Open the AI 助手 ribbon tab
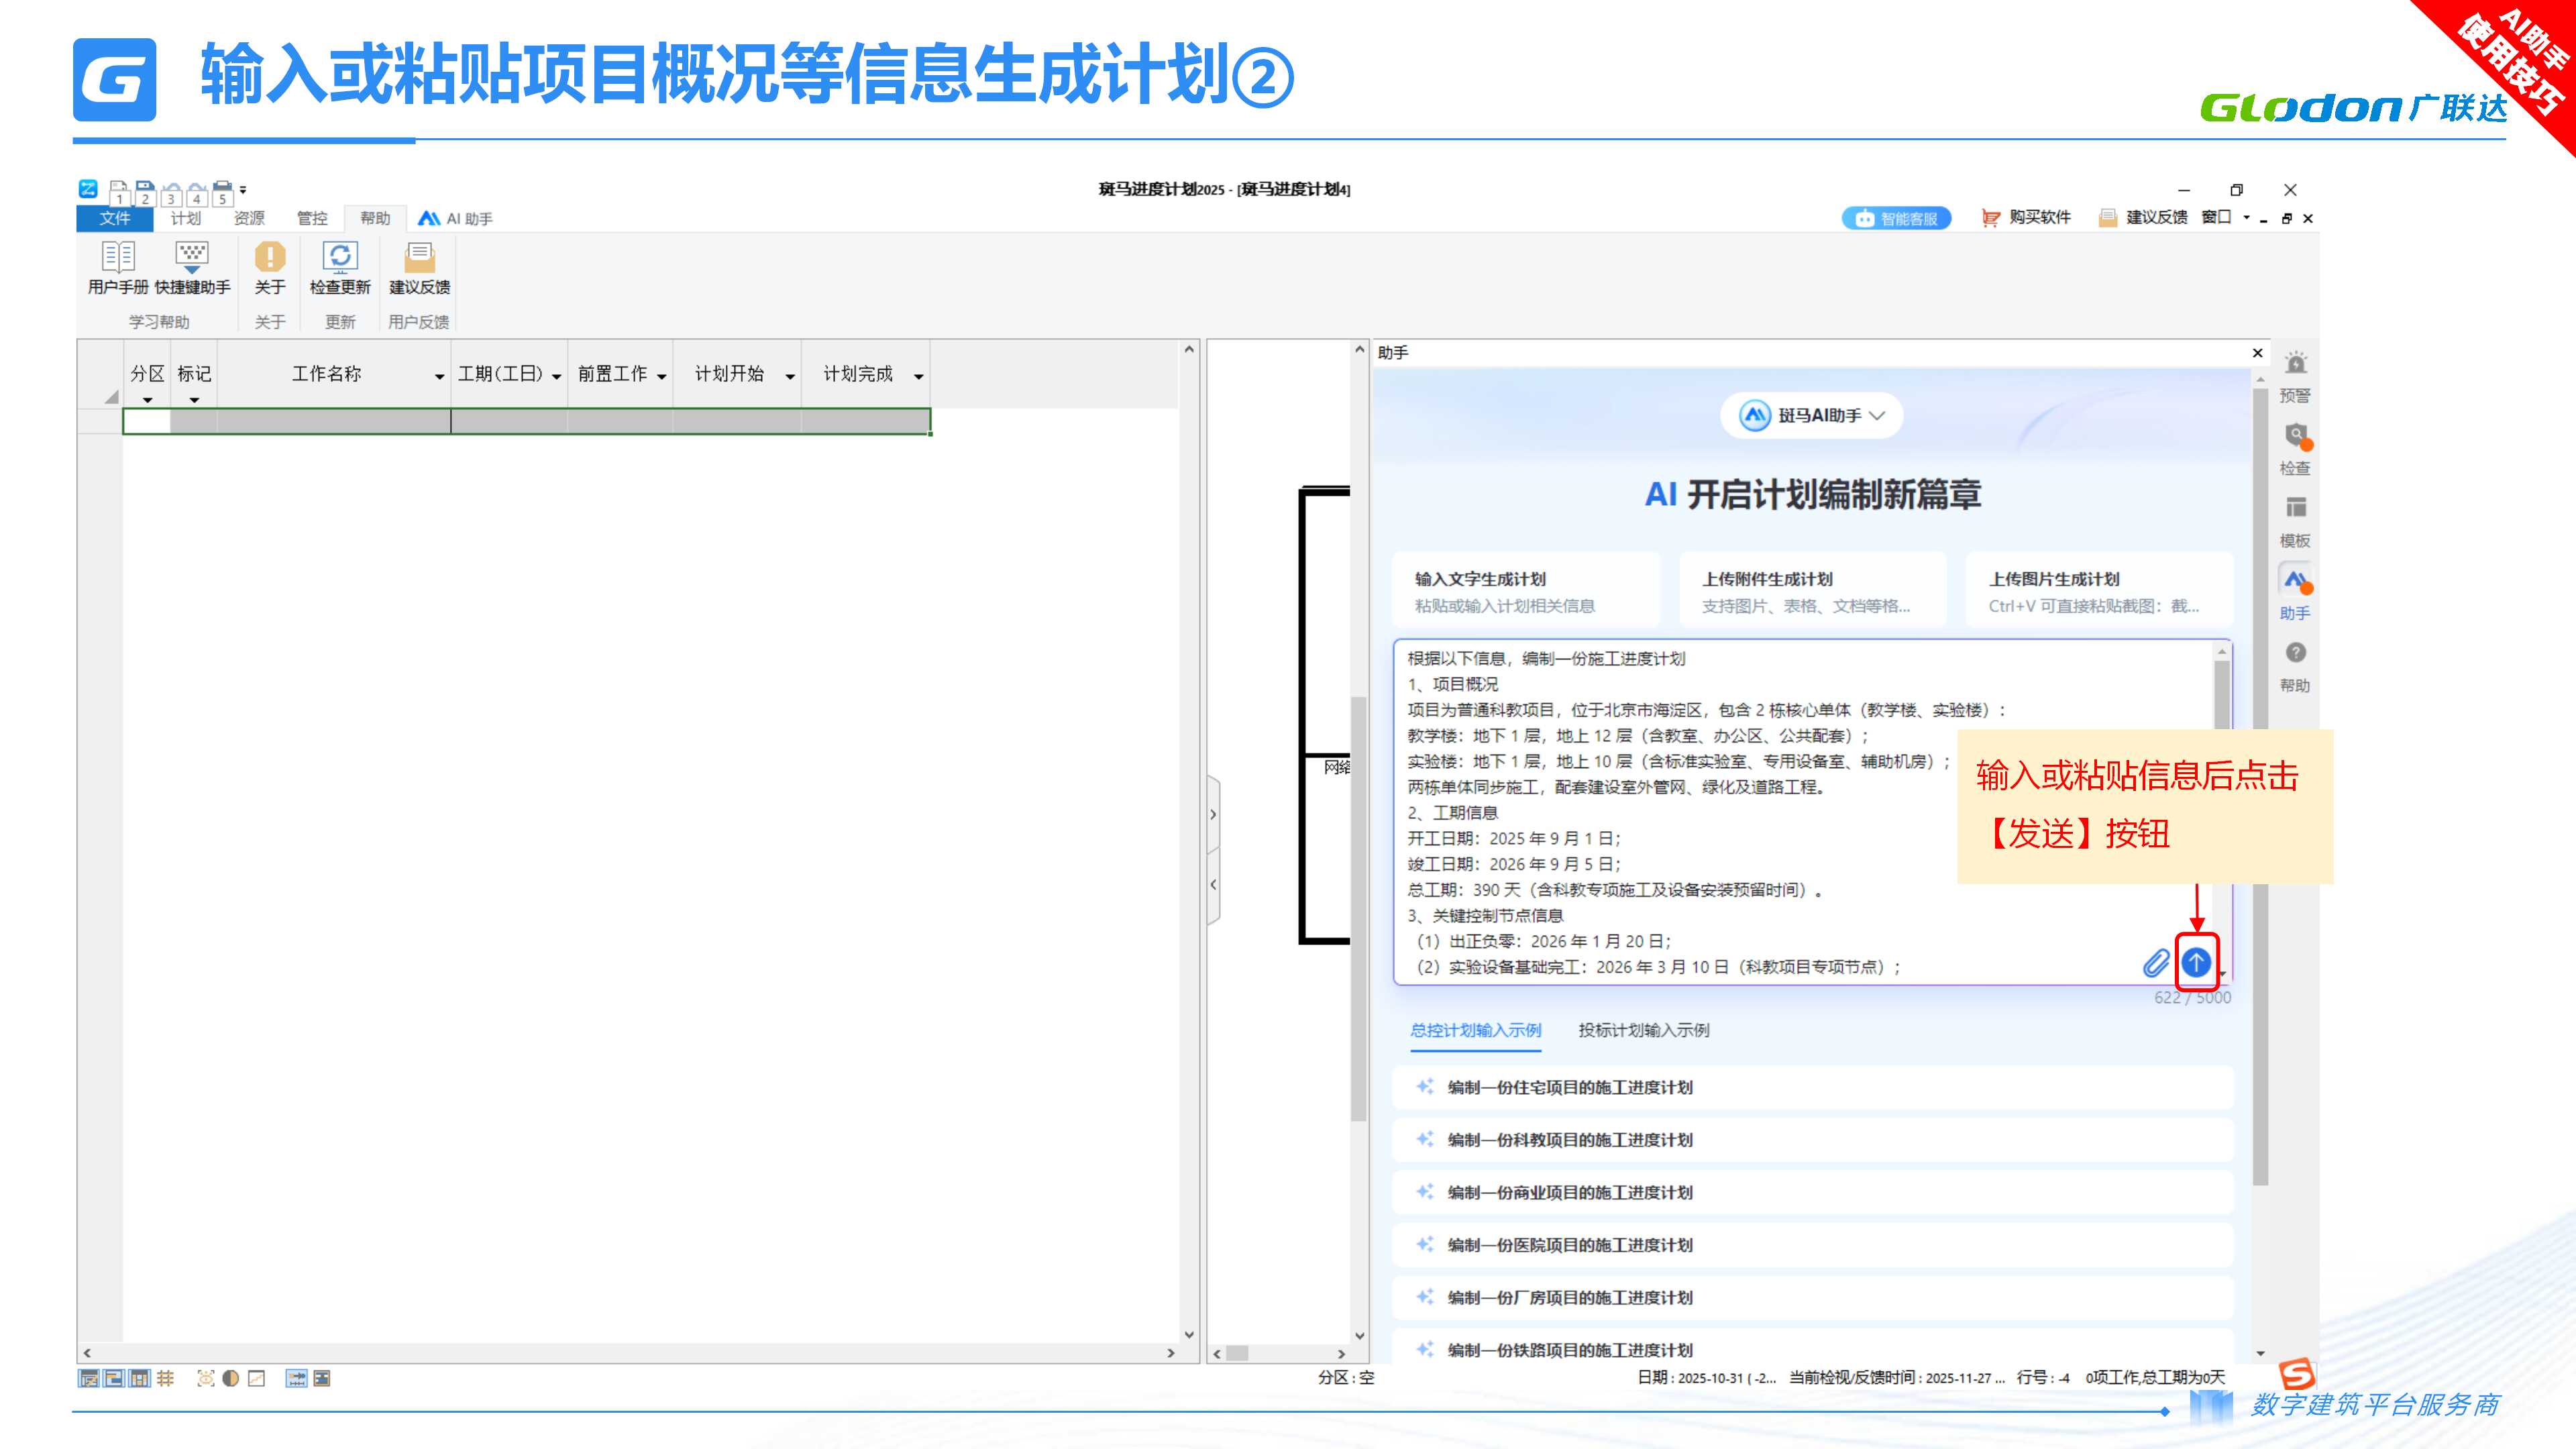 [x=456, y=218]
